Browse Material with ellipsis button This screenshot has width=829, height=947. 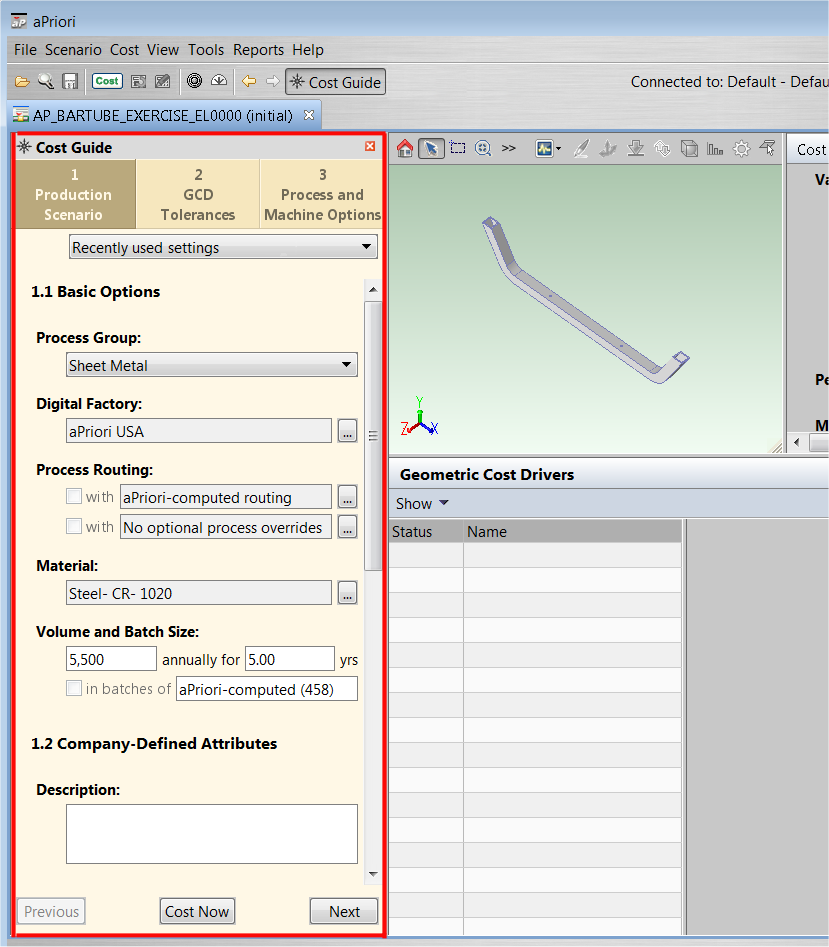[347, 593]
